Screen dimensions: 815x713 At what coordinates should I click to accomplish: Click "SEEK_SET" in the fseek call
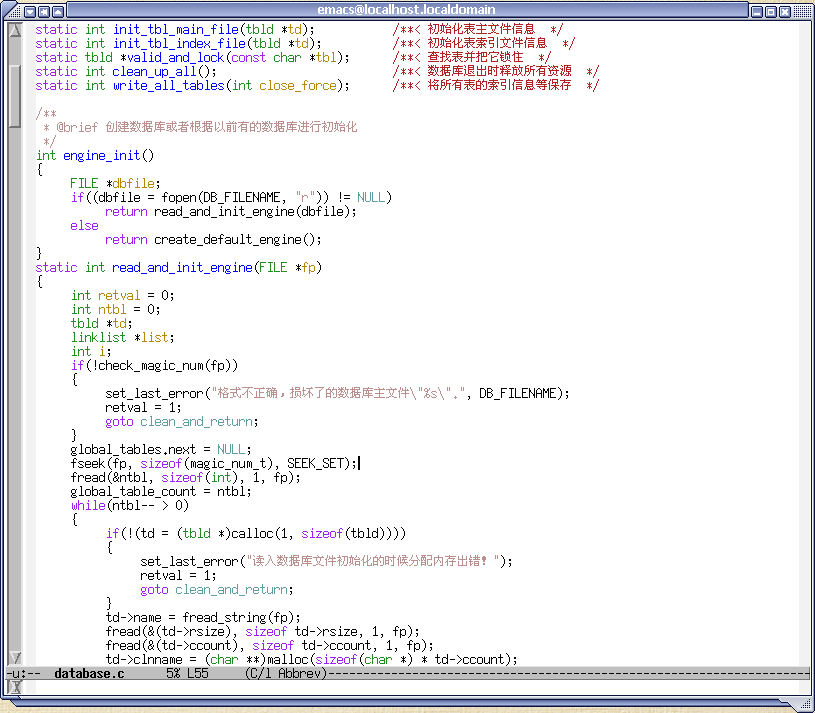click(x=315, y=464)
